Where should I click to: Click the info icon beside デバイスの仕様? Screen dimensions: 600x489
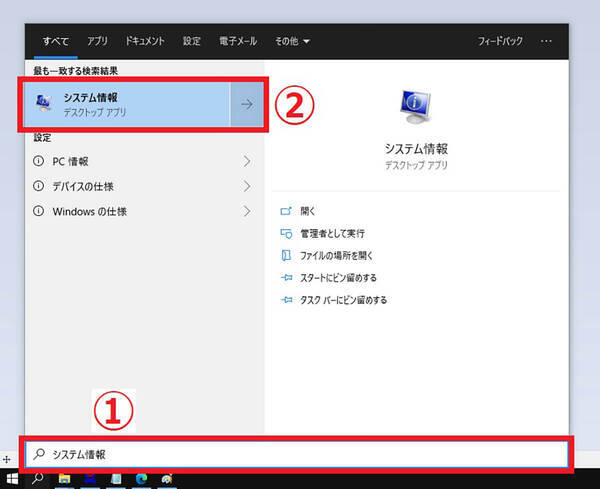click(x=39, y=186)
